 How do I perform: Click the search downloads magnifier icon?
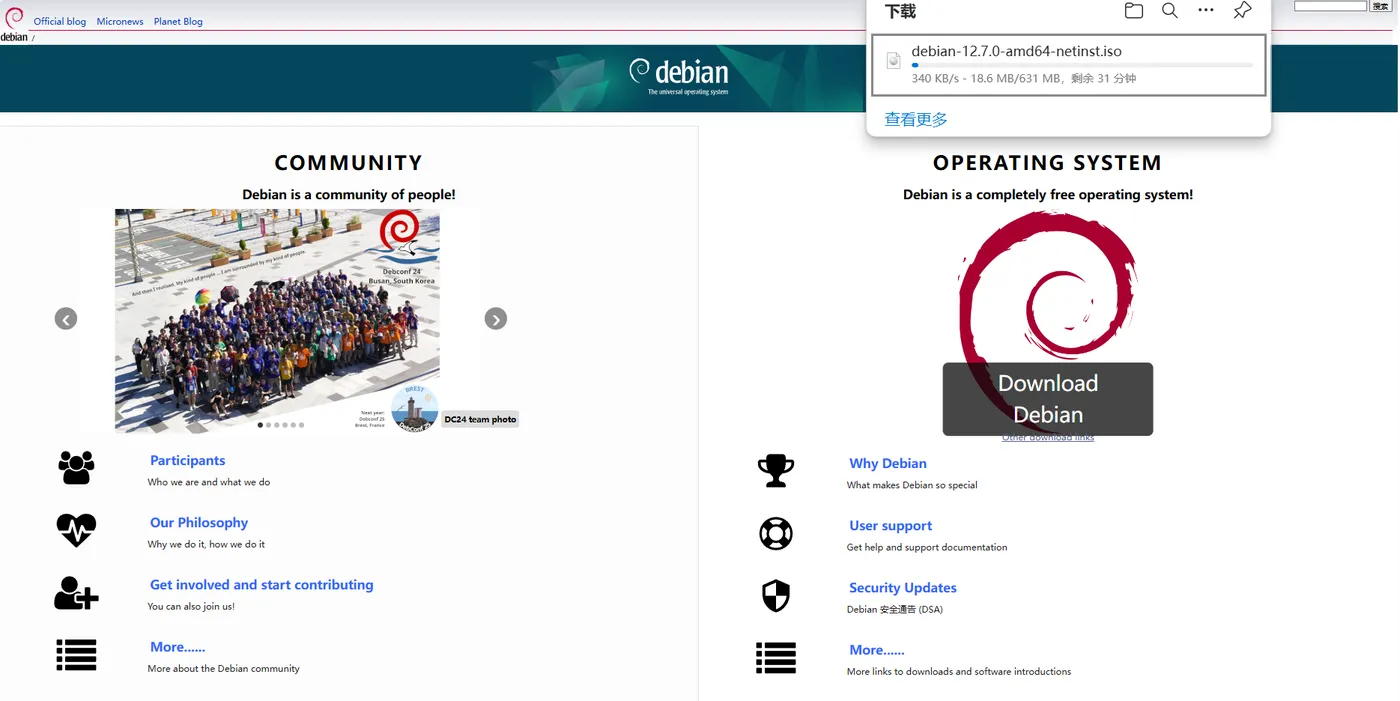coord(1169,11)
